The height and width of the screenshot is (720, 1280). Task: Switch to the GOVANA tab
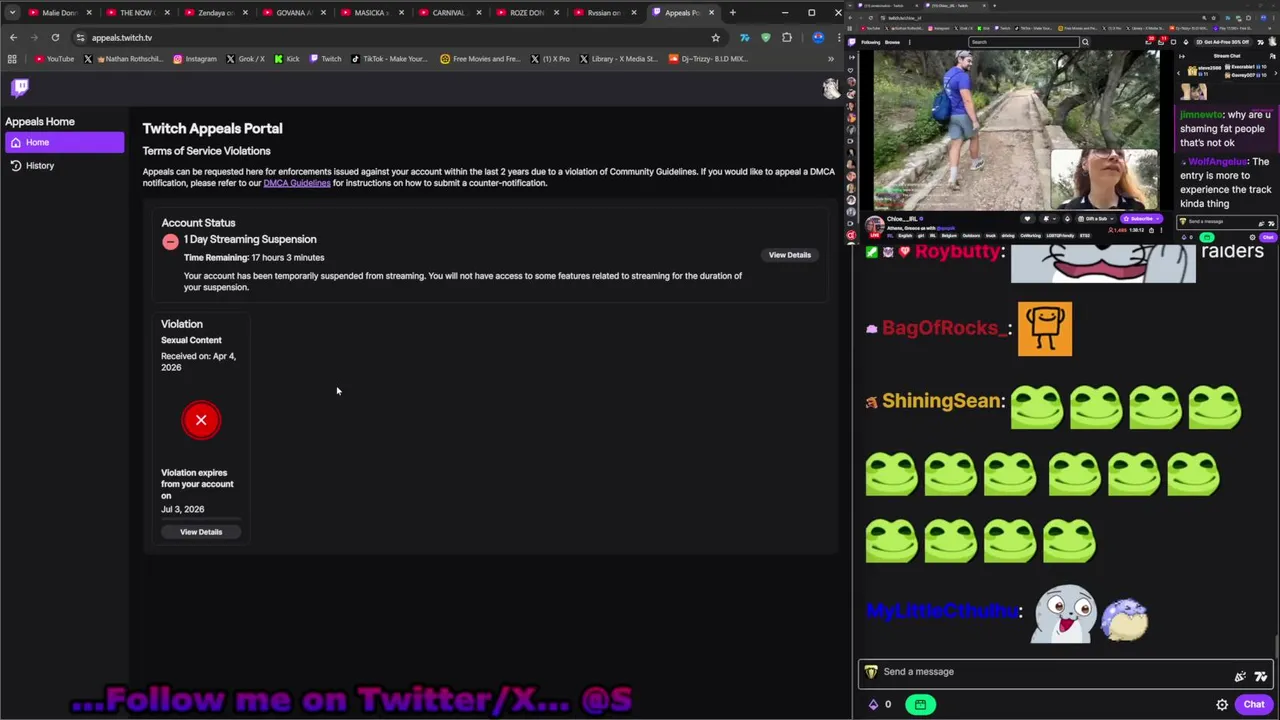point(292,13)
